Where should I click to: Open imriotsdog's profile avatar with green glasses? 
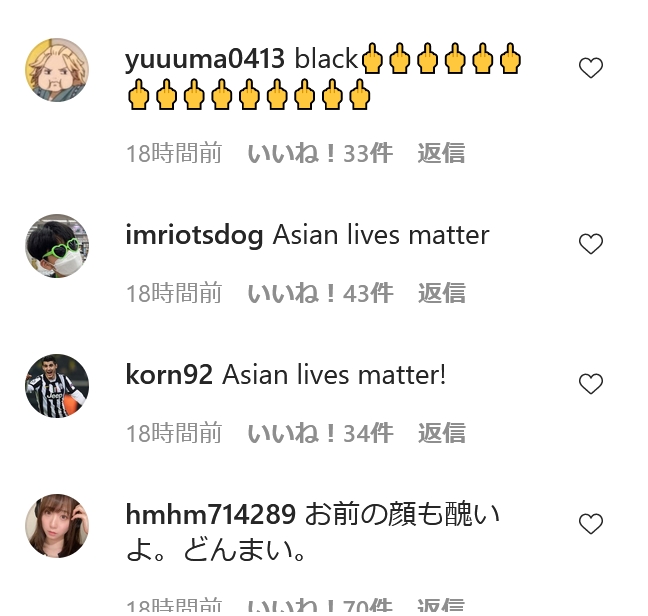[x=57, y=246]
